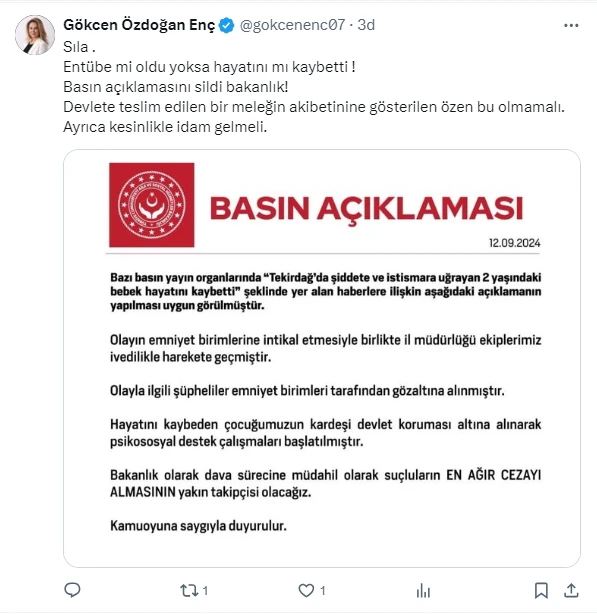
Task: Open the @gokcenenc07 handle link
Action: pos(292,25)
